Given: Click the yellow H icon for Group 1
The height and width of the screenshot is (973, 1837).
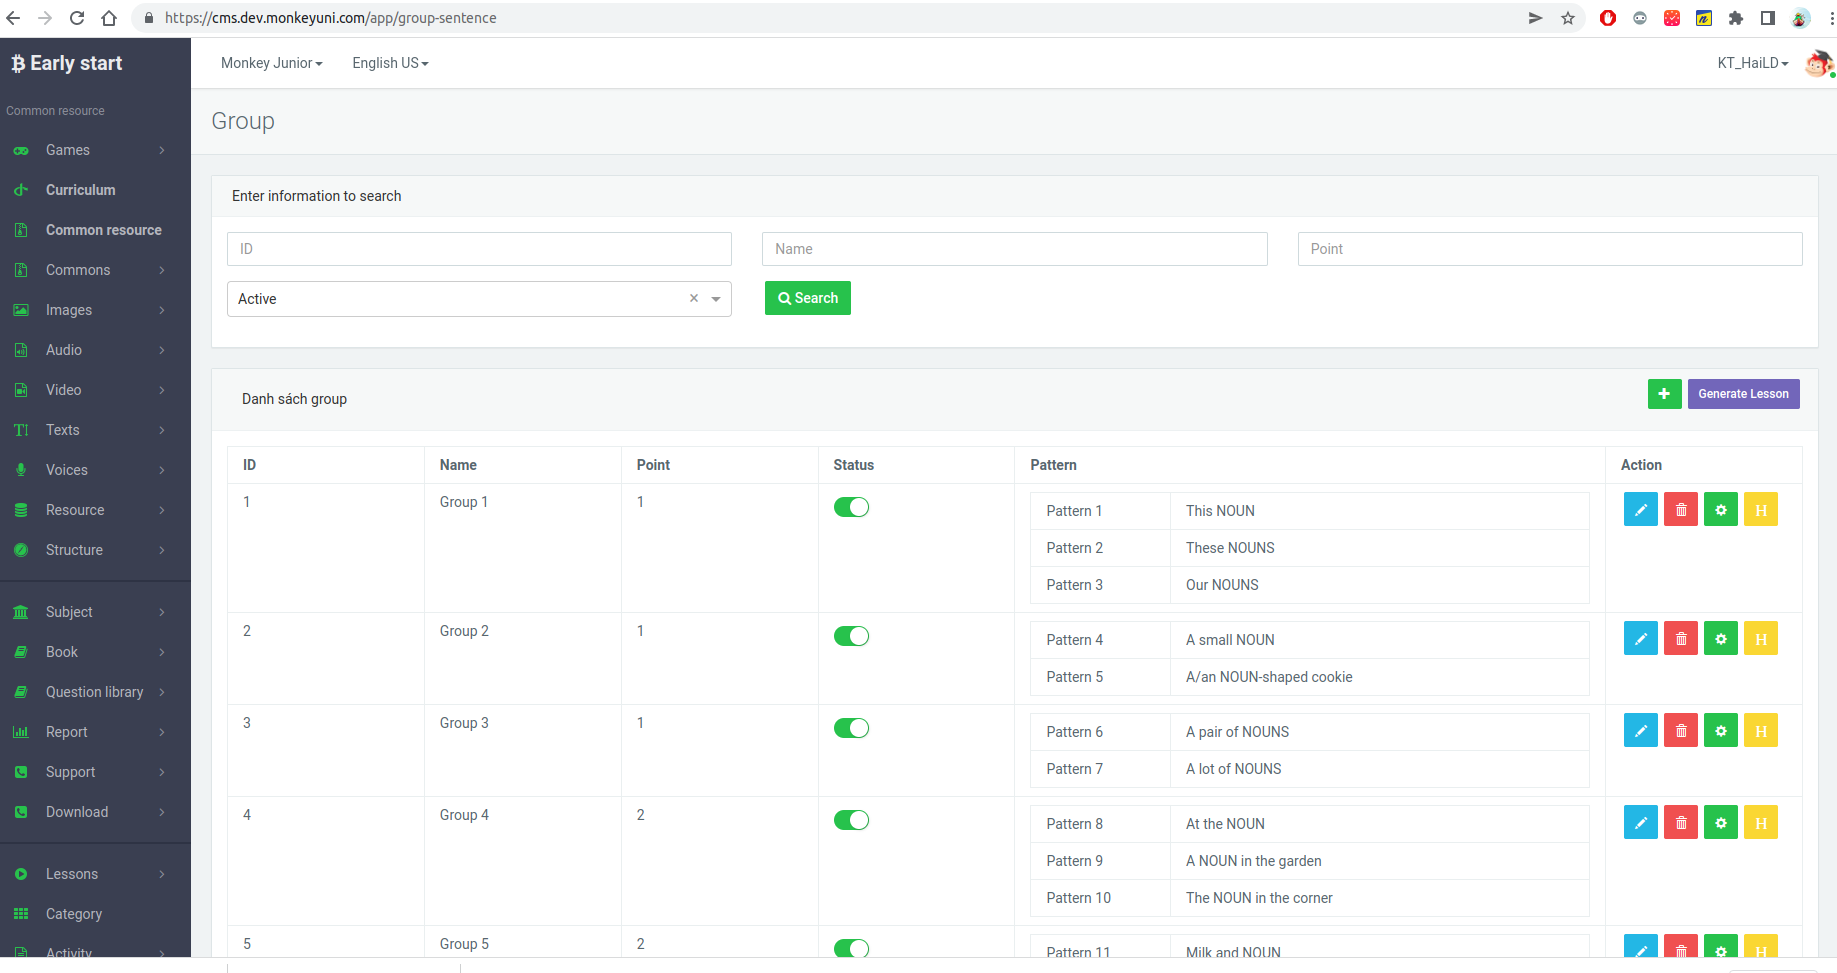Looking at the screenshot, I should click(x=1760, y=510).
